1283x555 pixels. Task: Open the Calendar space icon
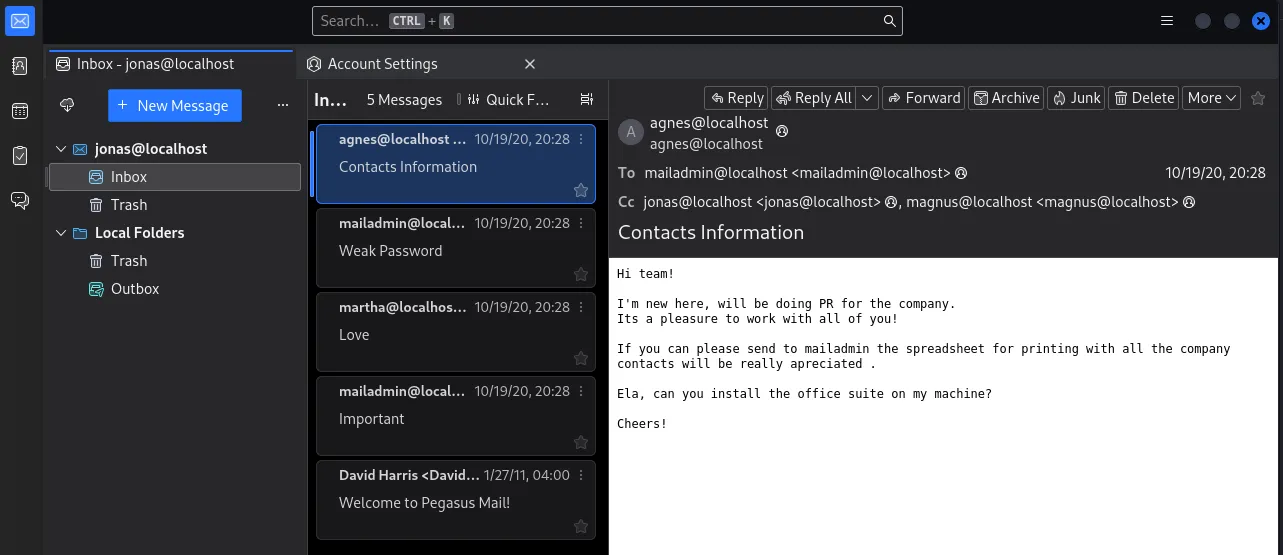click(20, 111)
